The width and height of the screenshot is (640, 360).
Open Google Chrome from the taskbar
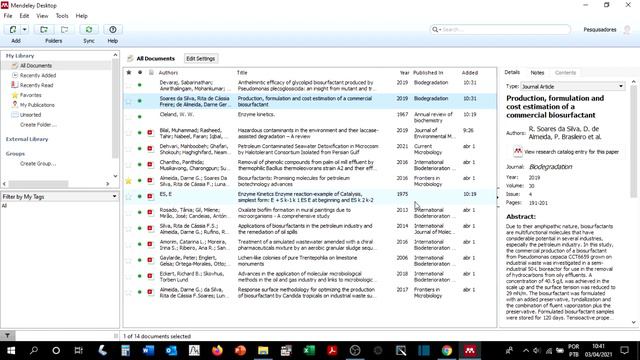pyautogui.click(x=447, y=351)
